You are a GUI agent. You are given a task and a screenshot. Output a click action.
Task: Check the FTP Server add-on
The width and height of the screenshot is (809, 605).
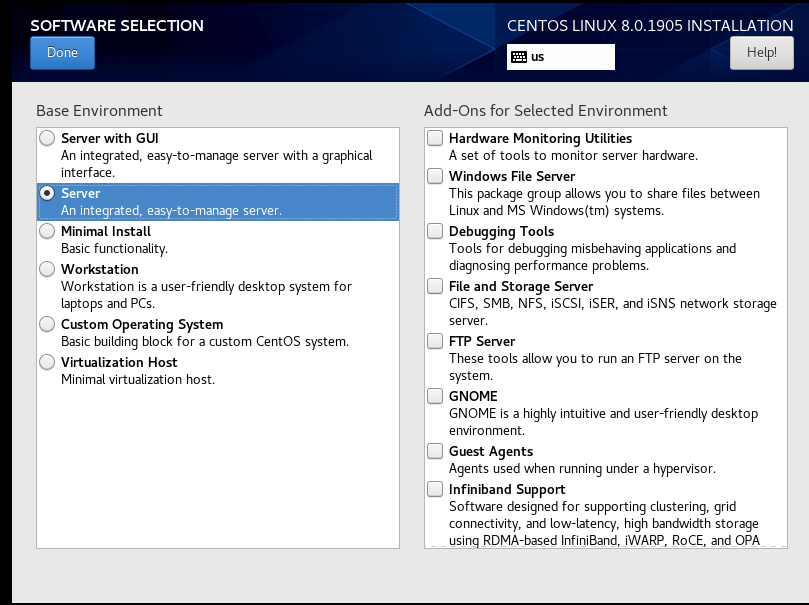(435, 341)
